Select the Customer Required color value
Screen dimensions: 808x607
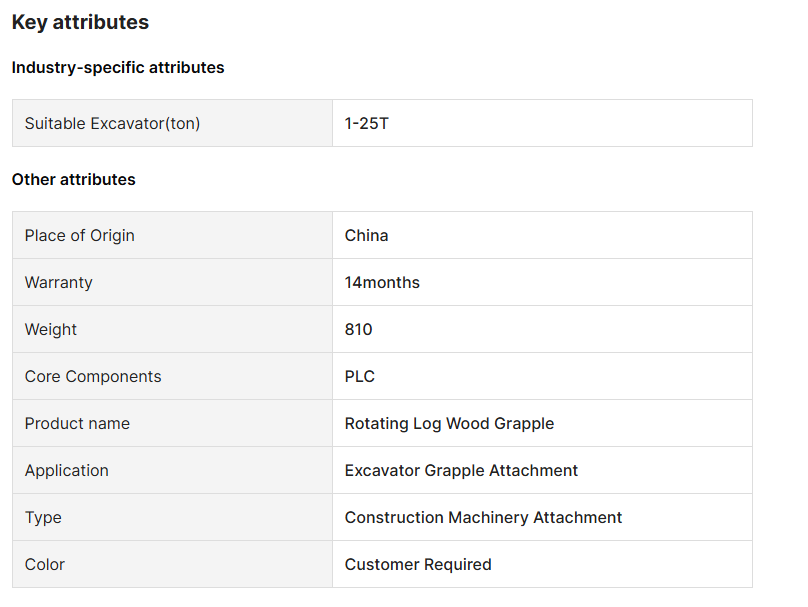pos(418,565)
